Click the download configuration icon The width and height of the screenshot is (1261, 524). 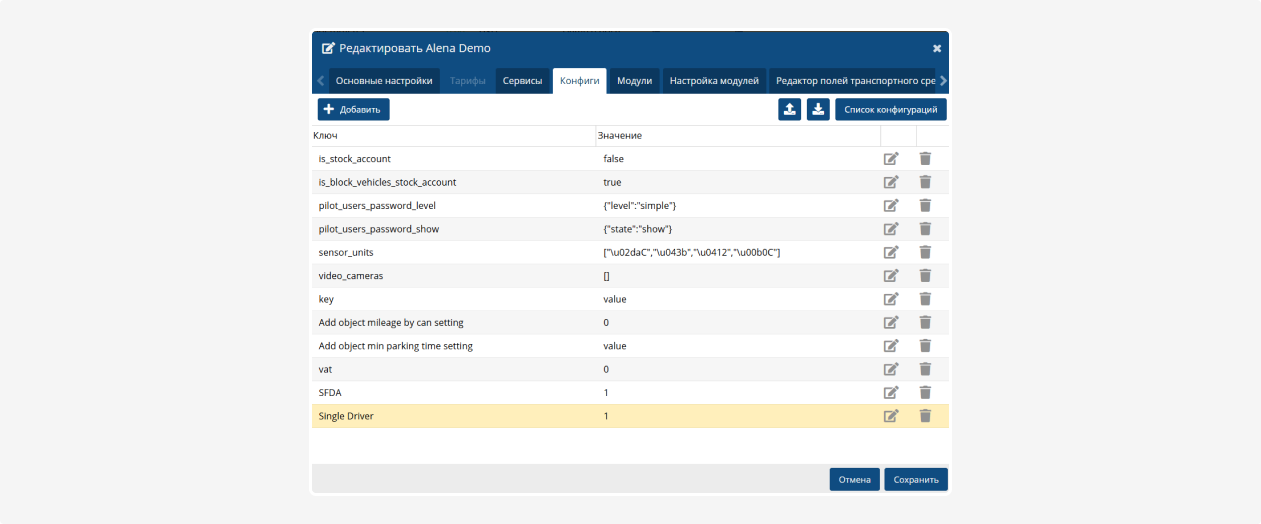[x=818, y=109]
